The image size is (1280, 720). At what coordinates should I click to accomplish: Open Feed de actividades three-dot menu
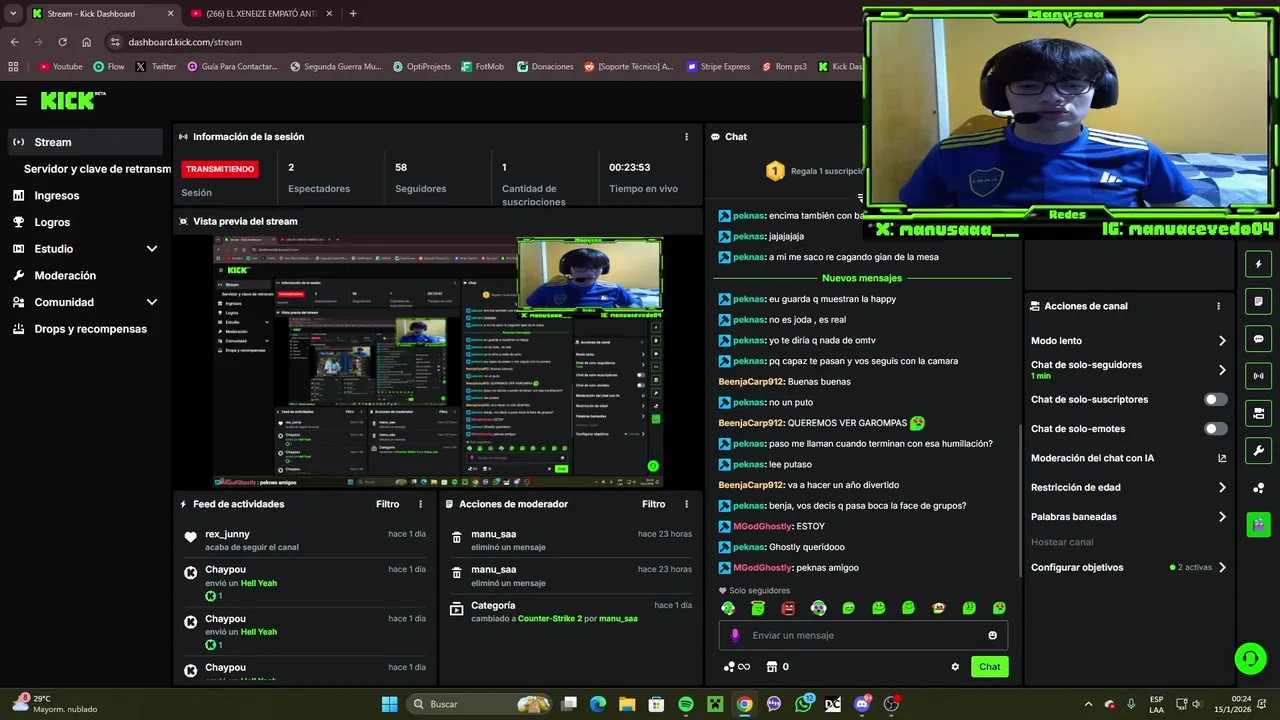420,505
